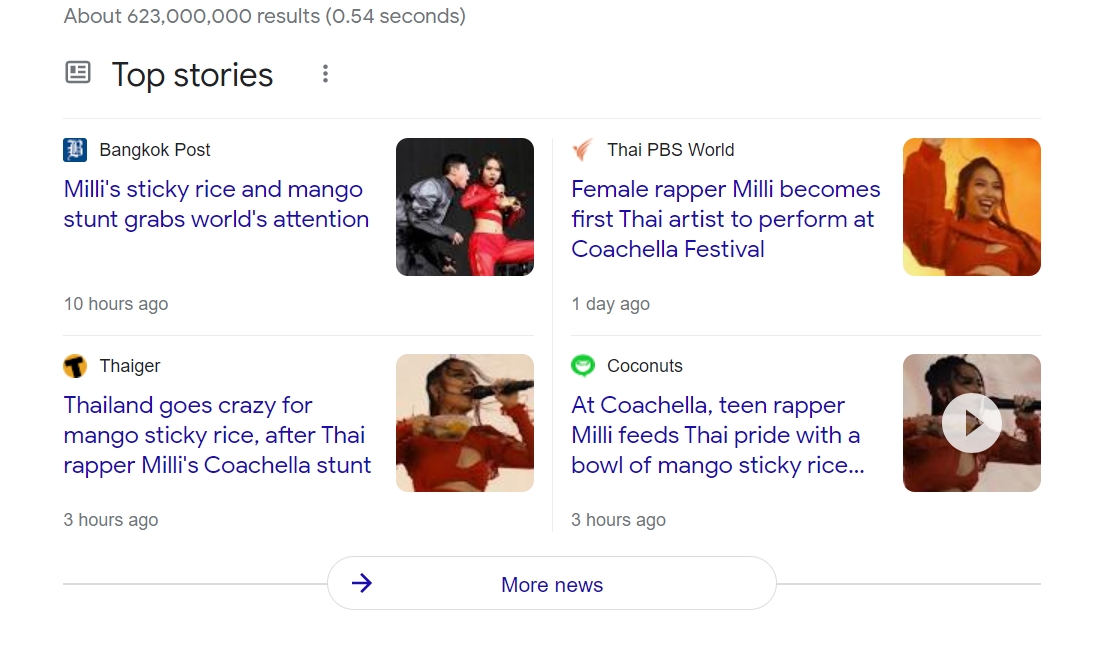Click the Thai PBS World source name
Image resolution: width=1099 pixels, height=652 pixels.
pos(670,150)
